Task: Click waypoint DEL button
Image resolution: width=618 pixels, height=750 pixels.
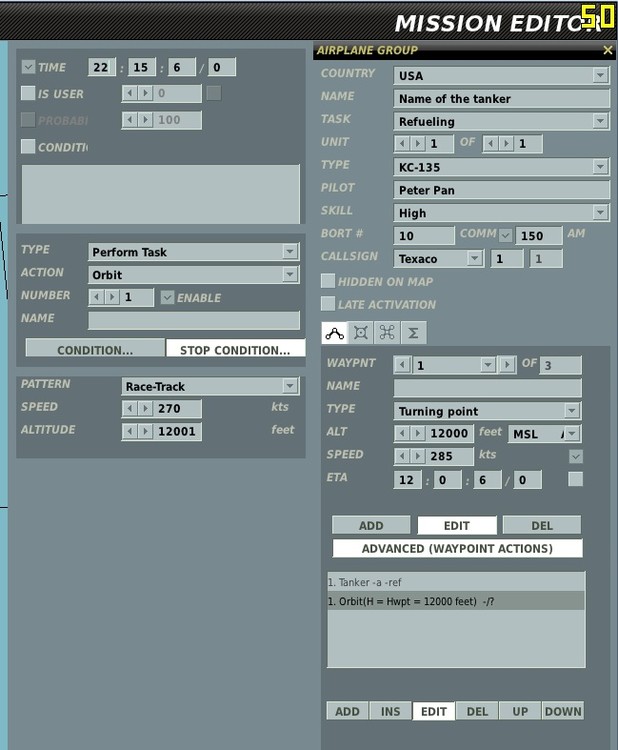Action: coord(542,525)
